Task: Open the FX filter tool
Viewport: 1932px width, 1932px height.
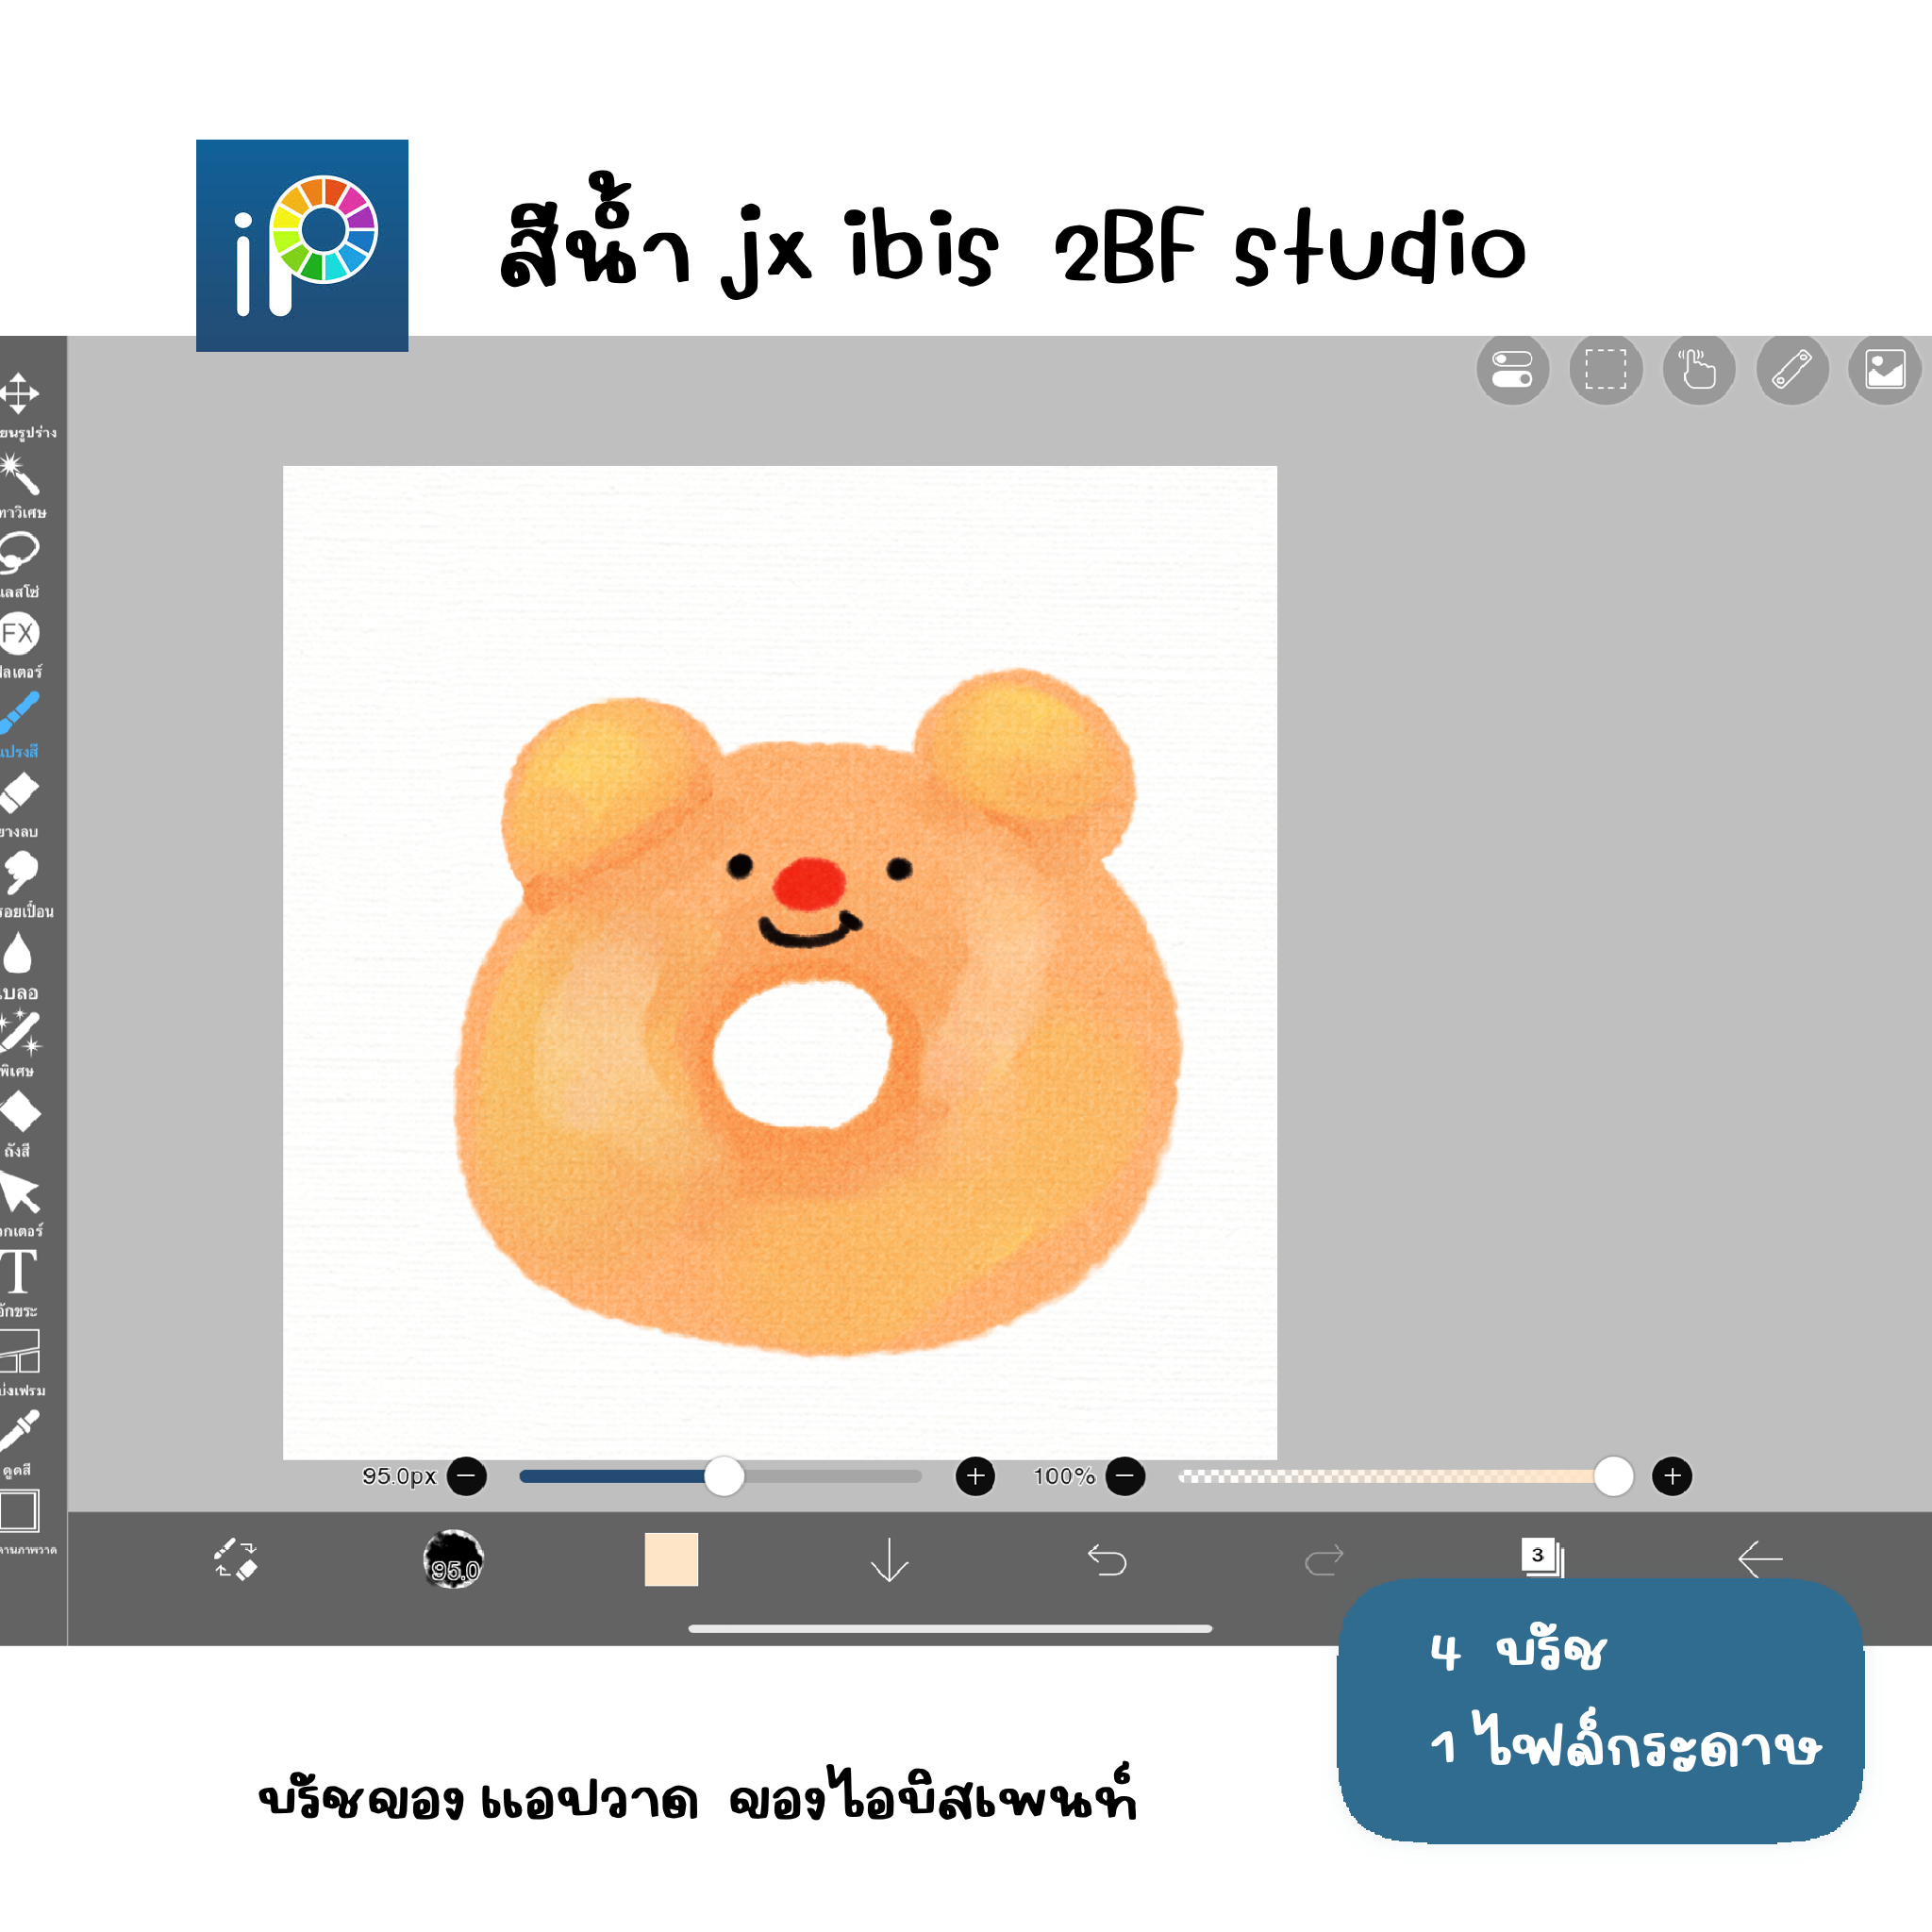Action: (x=18, y=633)
